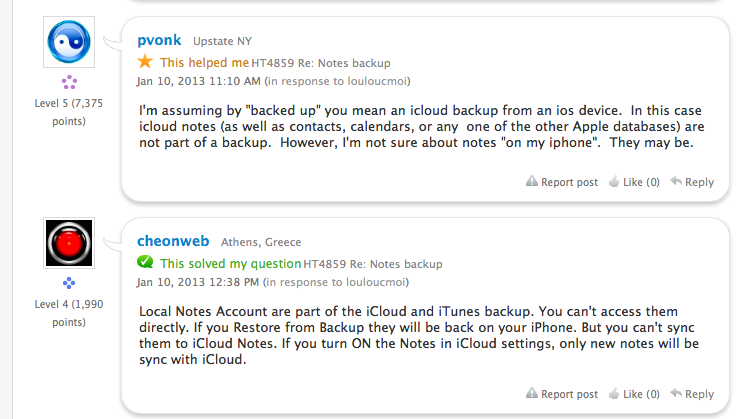Report cheonweb's post
This screenshot has width=750, height=419.
point(562,394)
